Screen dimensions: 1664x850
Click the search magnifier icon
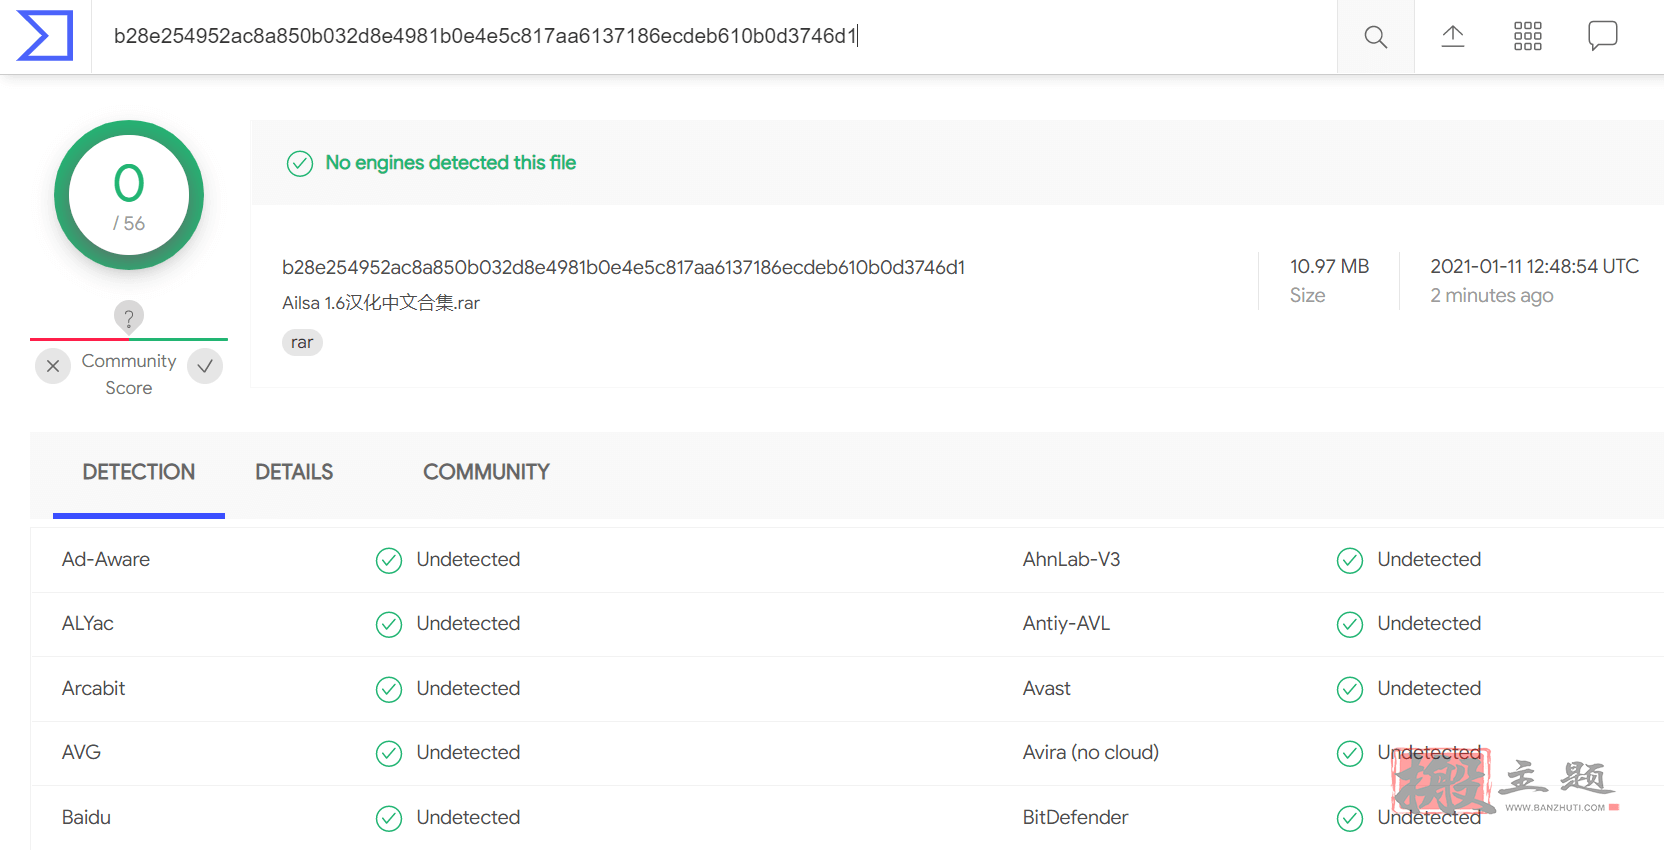pos(1375,37)
